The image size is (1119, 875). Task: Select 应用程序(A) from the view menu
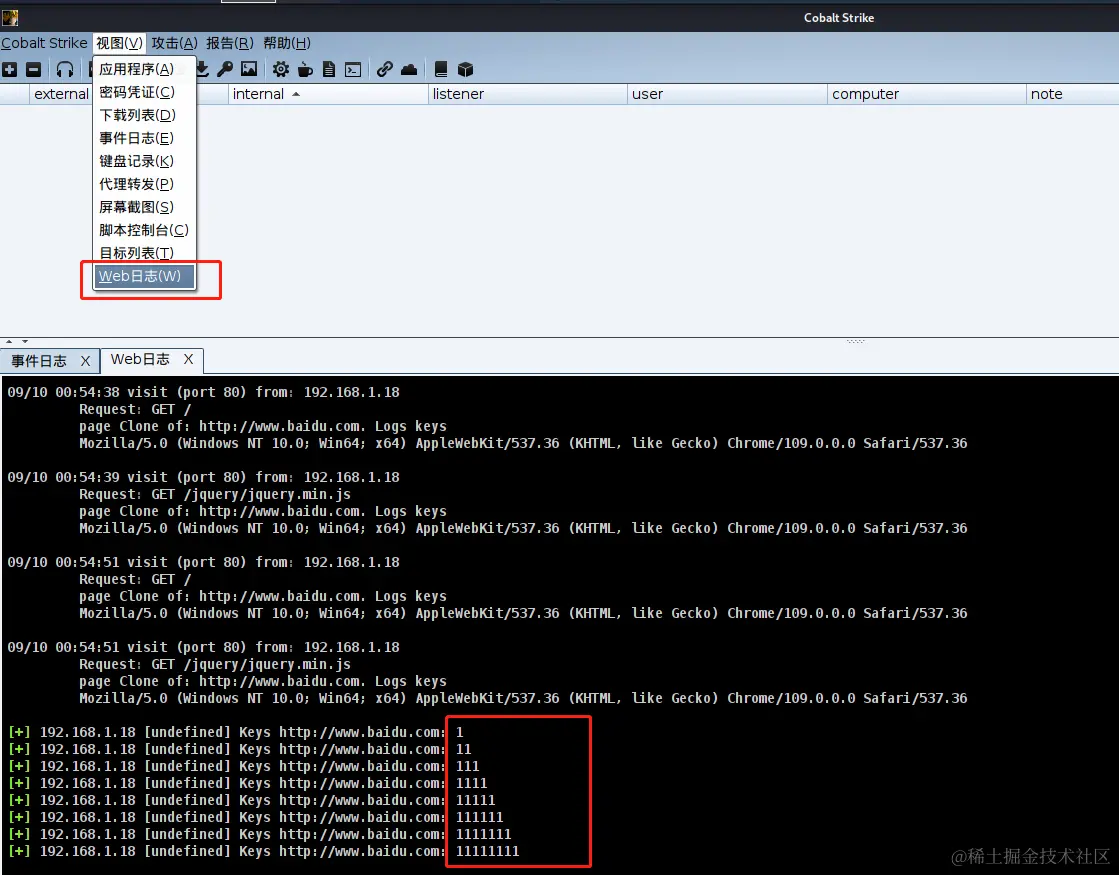coord(144,69)
